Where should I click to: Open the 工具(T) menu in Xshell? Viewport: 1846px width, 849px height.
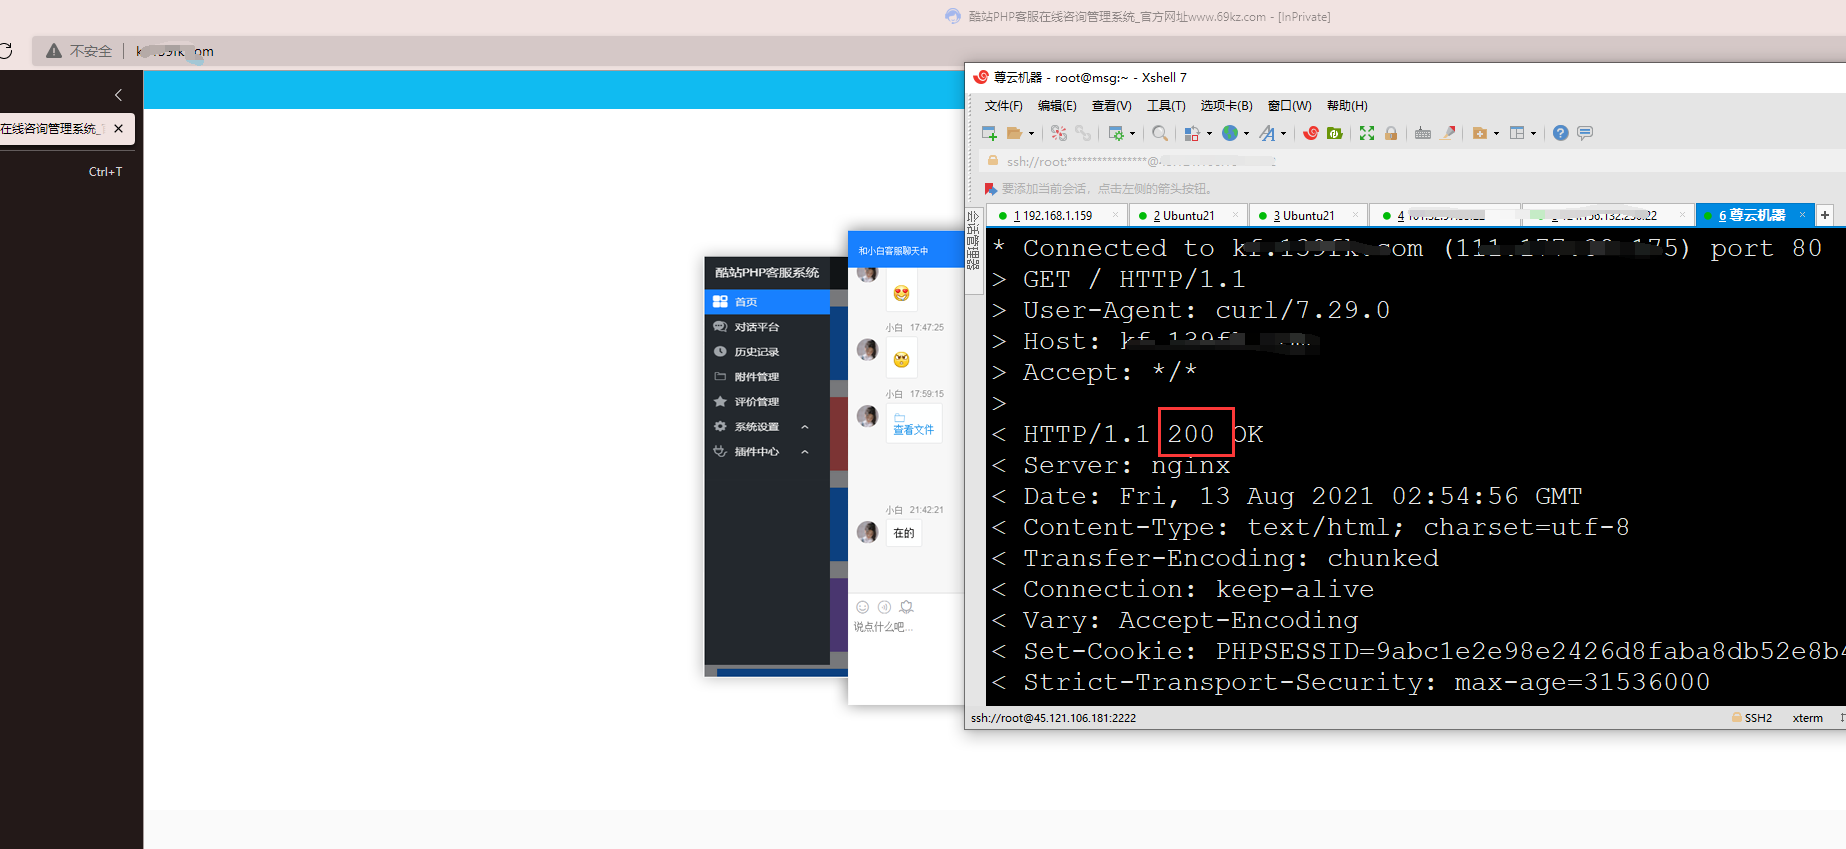click(1166, 106)
